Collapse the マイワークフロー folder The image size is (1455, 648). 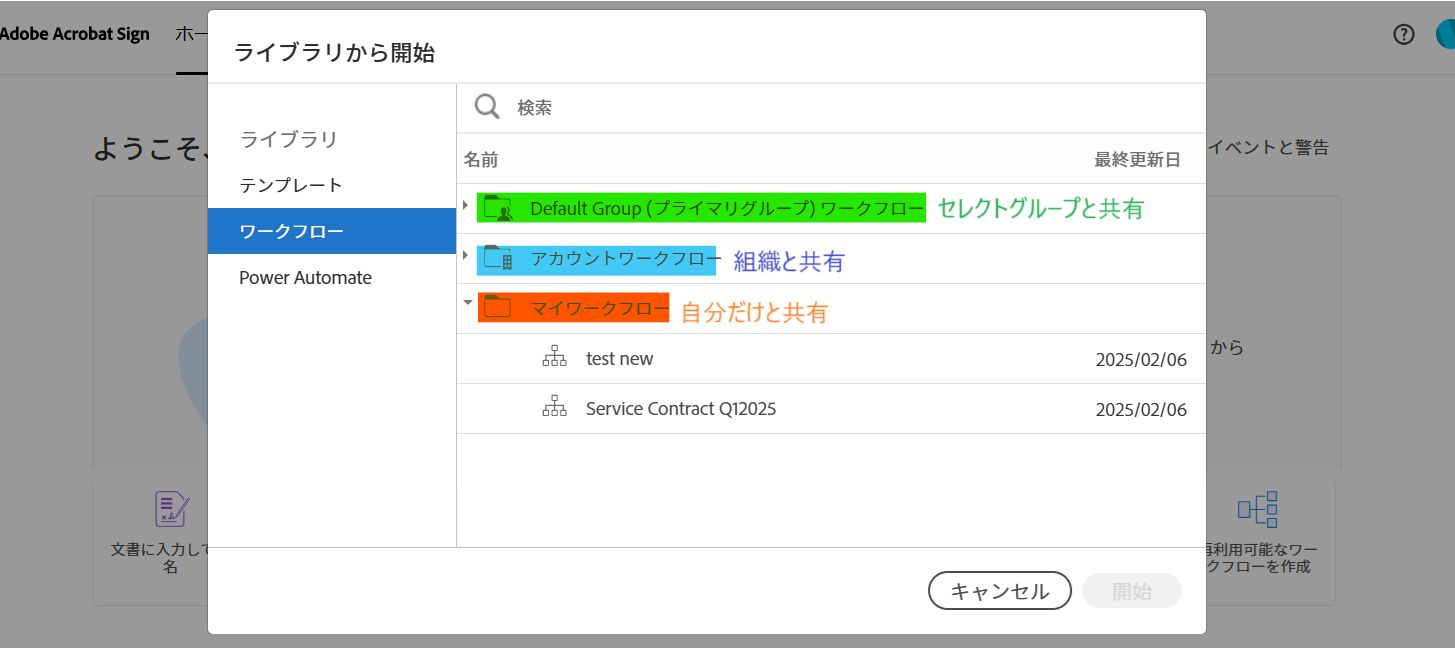[467, 301]
